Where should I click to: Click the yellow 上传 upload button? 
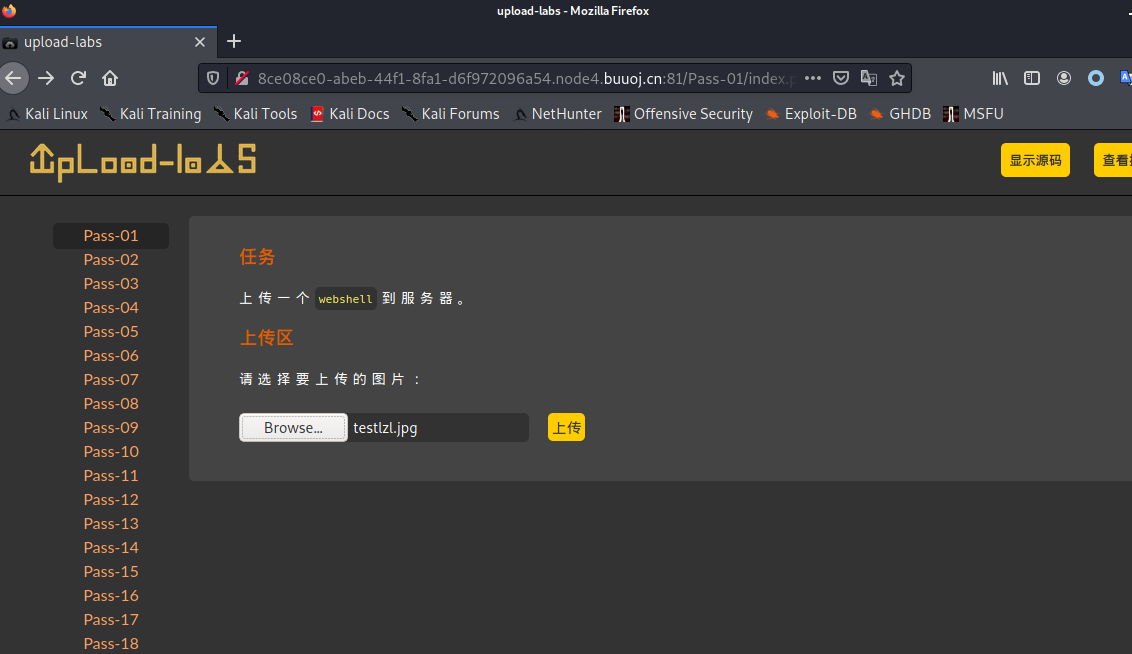coord(566,427)
